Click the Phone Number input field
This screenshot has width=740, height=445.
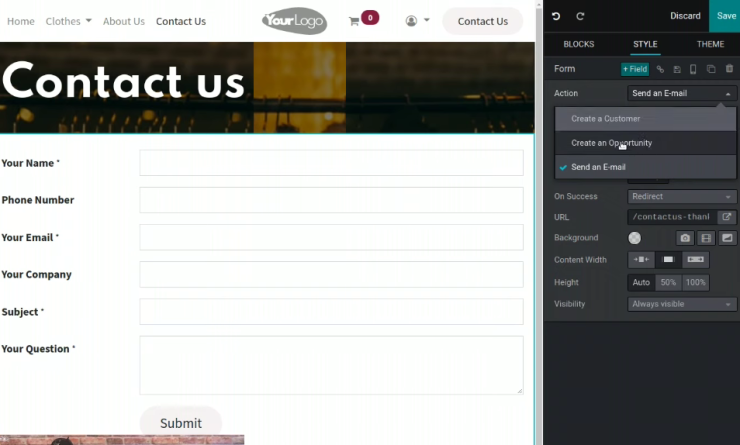pos(331,200)
